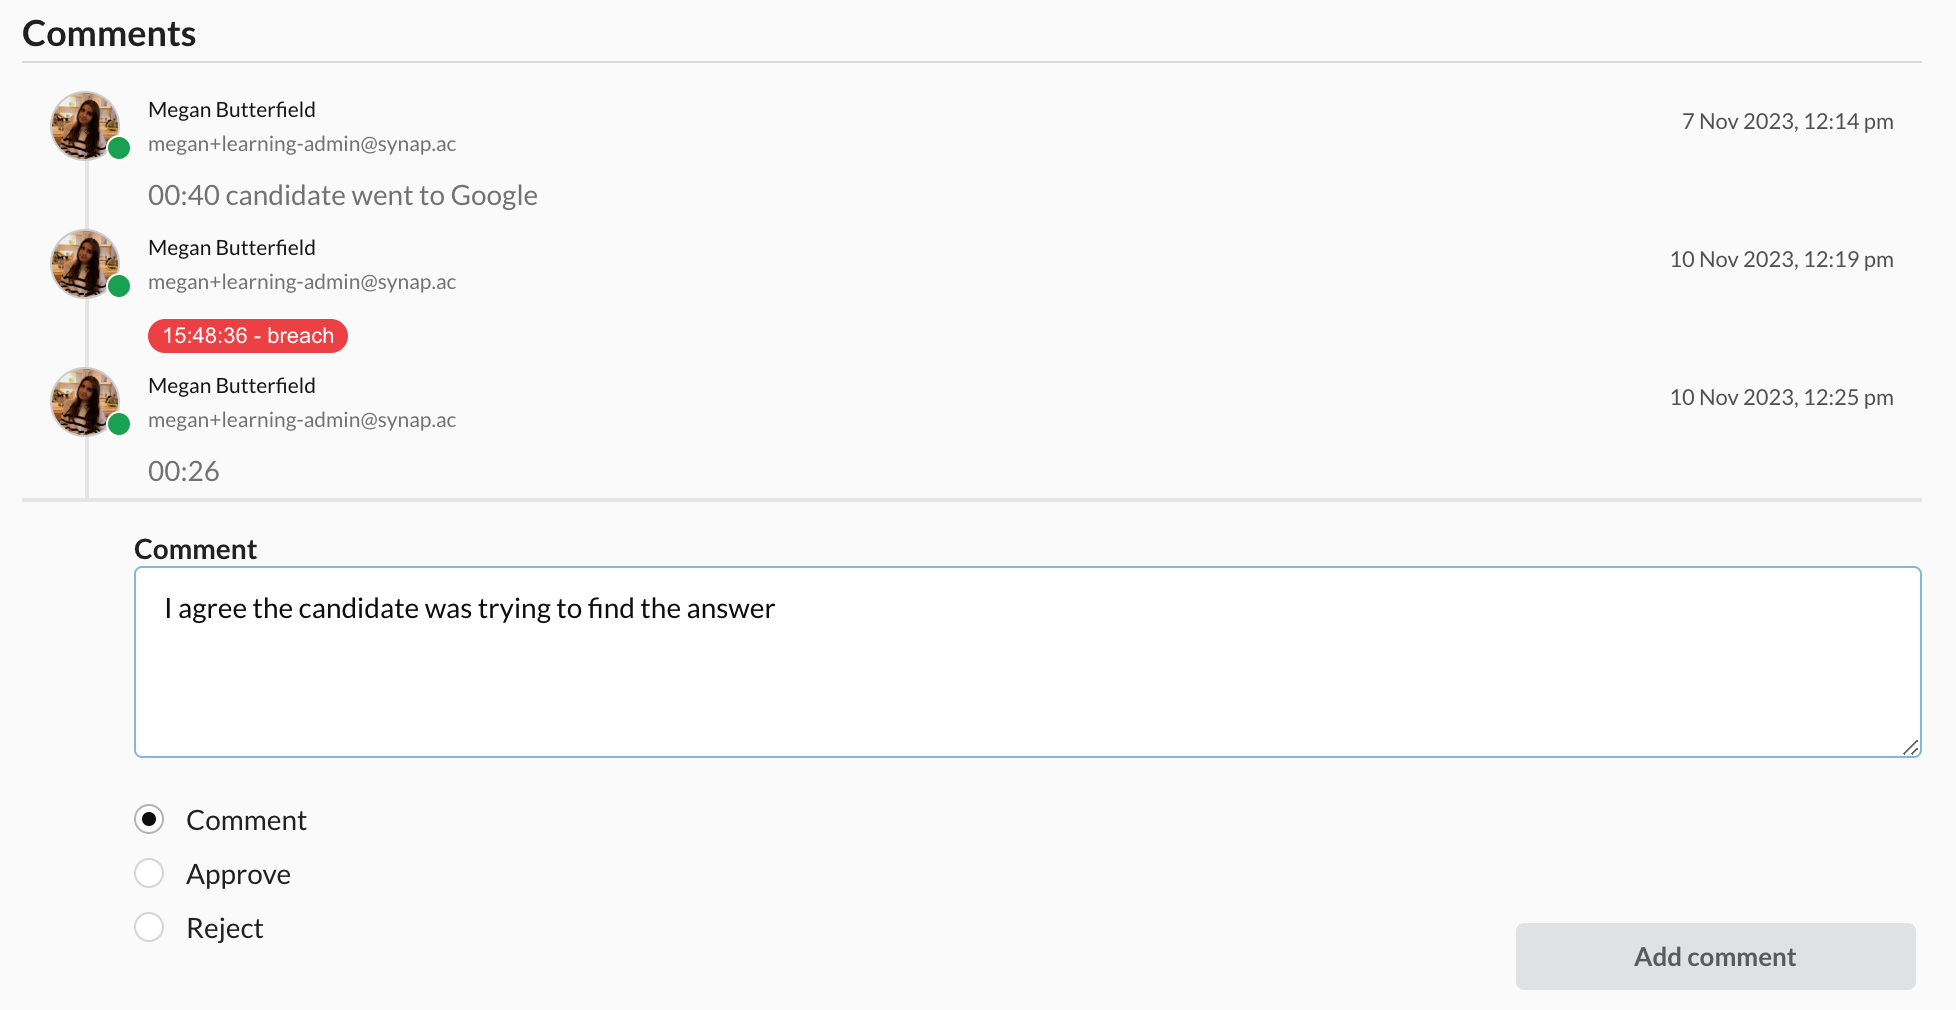Click the email address on the 7 Nov comment
Image resolution: width=1956 pixels, height=1010 pixels.
(302, 144)
